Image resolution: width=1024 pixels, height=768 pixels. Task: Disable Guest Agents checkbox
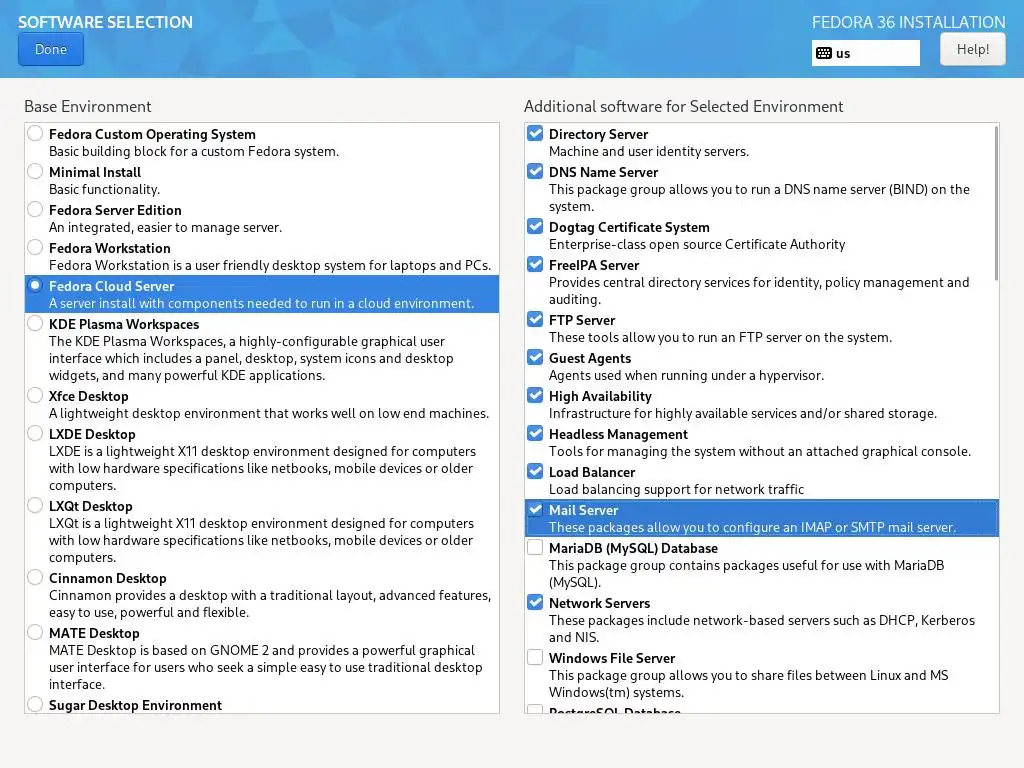pyautogui.click(x=535, y=357)
